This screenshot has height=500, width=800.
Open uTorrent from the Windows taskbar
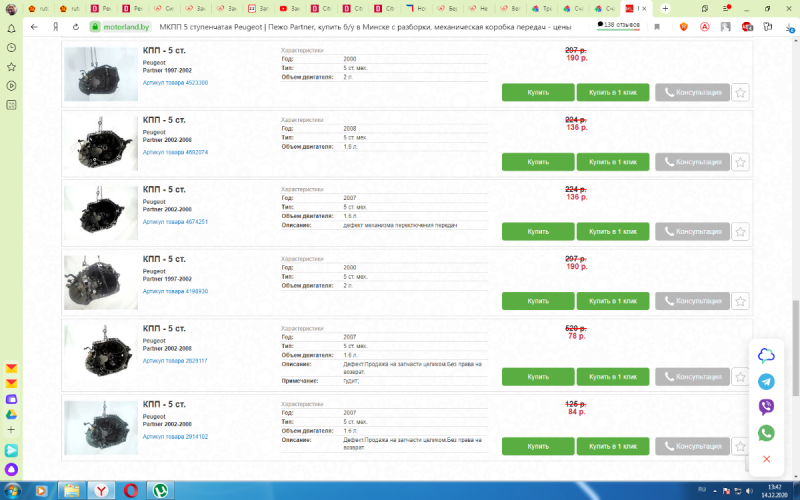(160, 490)
